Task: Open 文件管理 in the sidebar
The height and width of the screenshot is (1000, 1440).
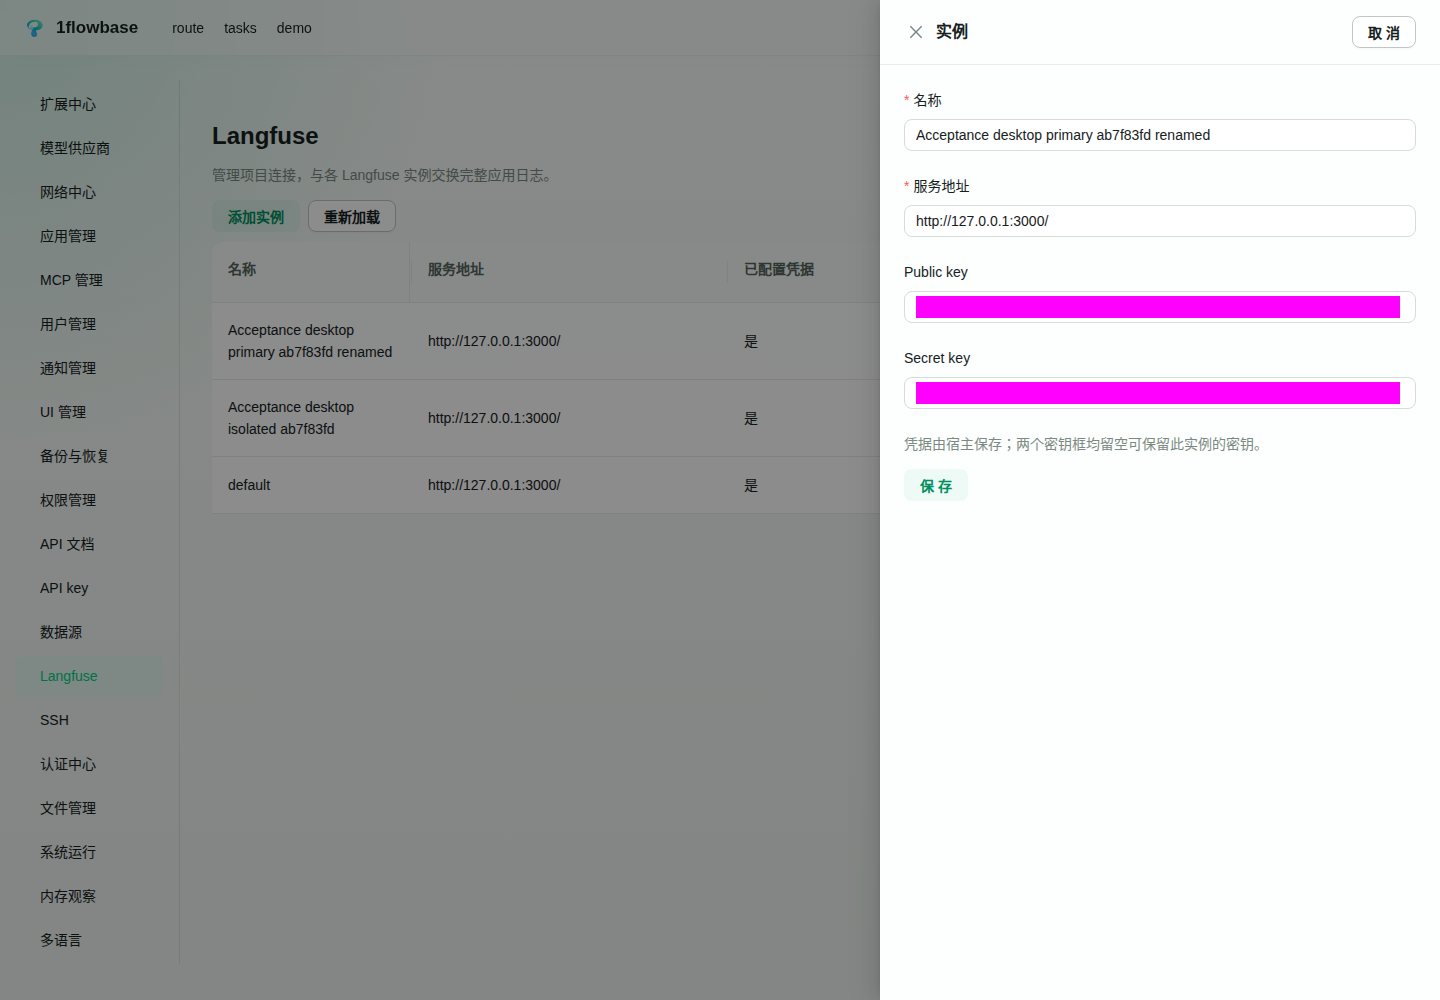Action: point(90,808)
